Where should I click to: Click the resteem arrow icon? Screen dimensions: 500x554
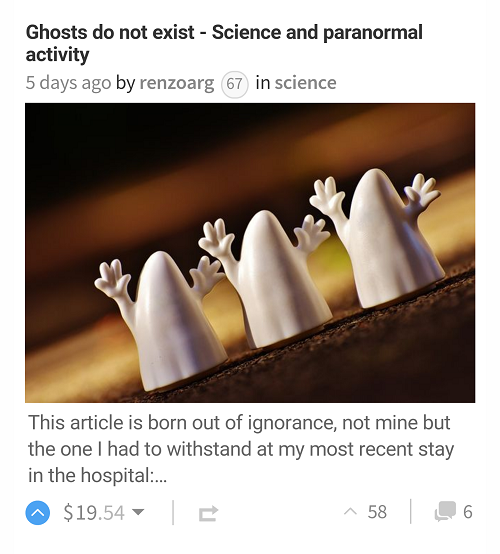click(x=208, y=513)
